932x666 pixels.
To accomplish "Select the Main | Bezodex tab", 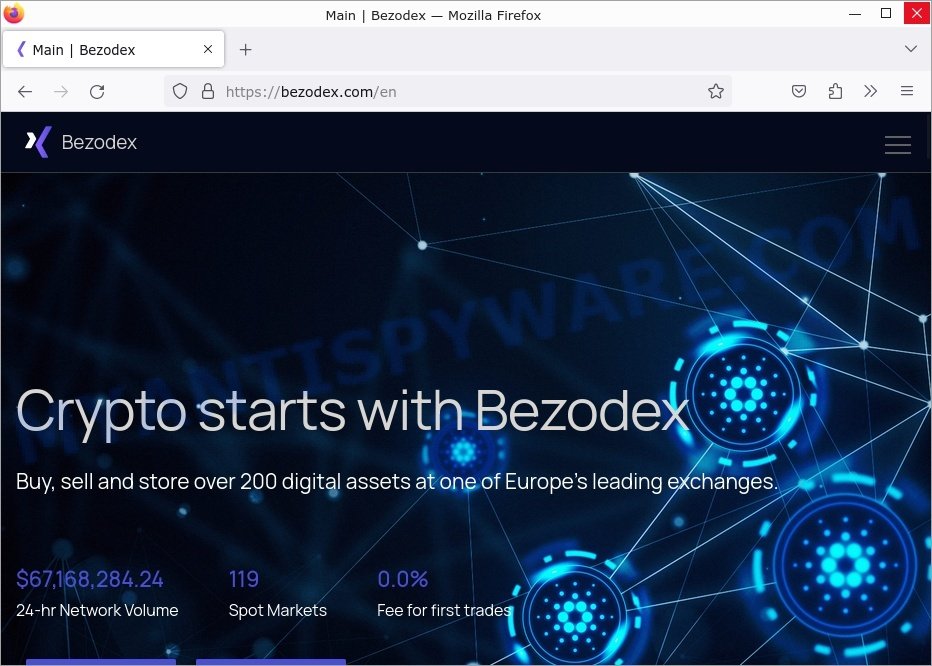I will click(x=113, y=49).
